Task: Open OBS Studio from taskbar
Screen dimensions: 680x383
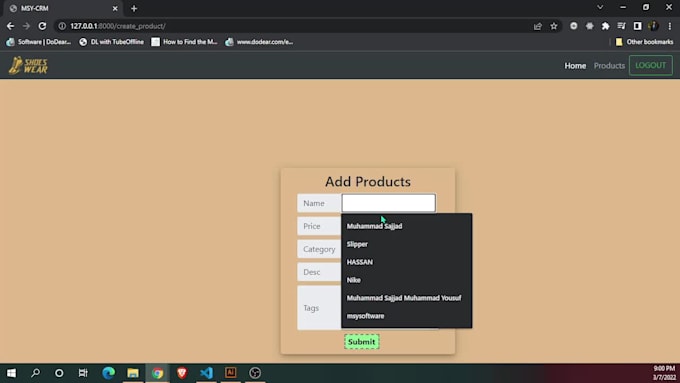Action: coord(255,373)
